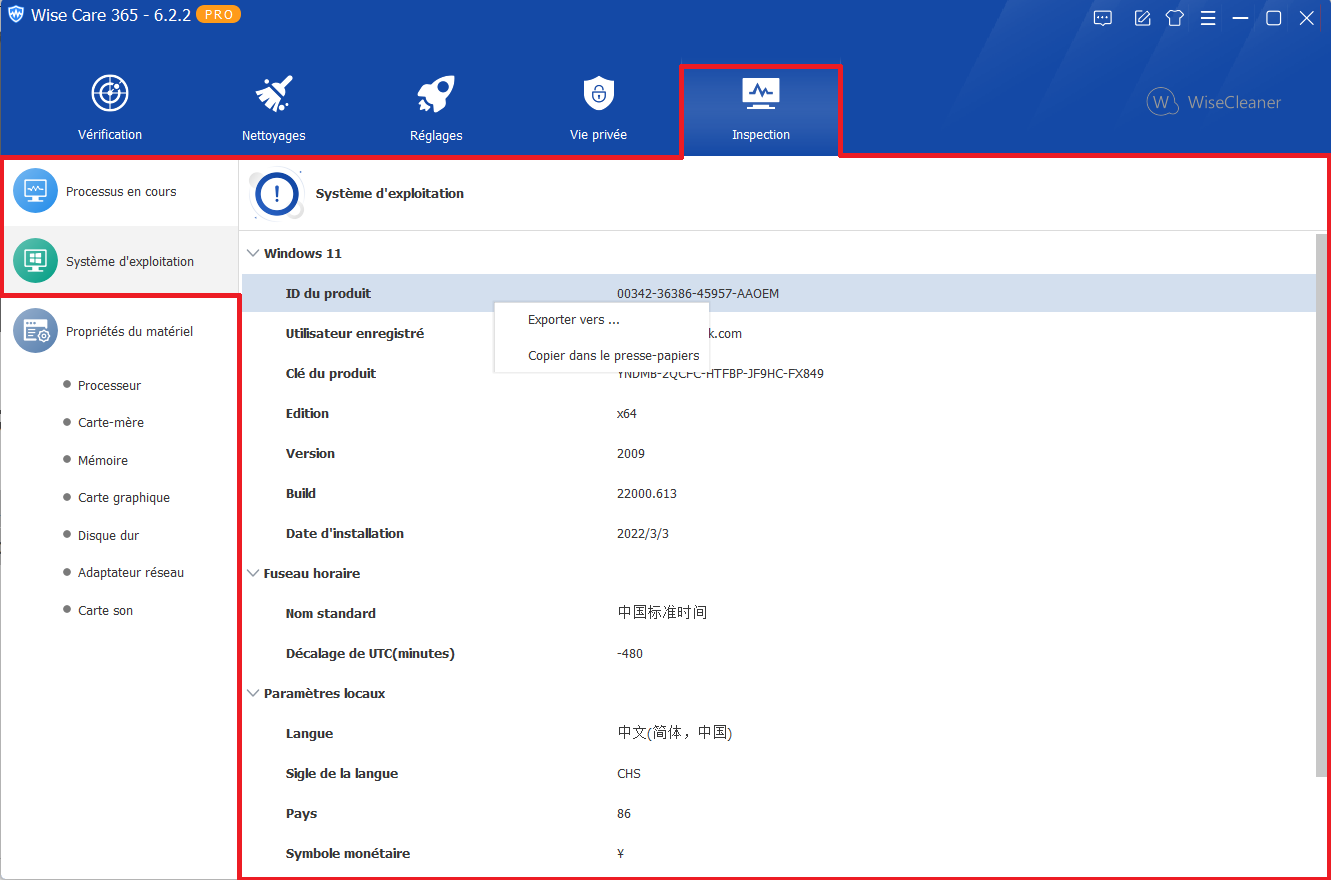Click the Système d'exploitation sidebar icon
The width and height of the screenshot is (1331, 880).
pos(35,261)
